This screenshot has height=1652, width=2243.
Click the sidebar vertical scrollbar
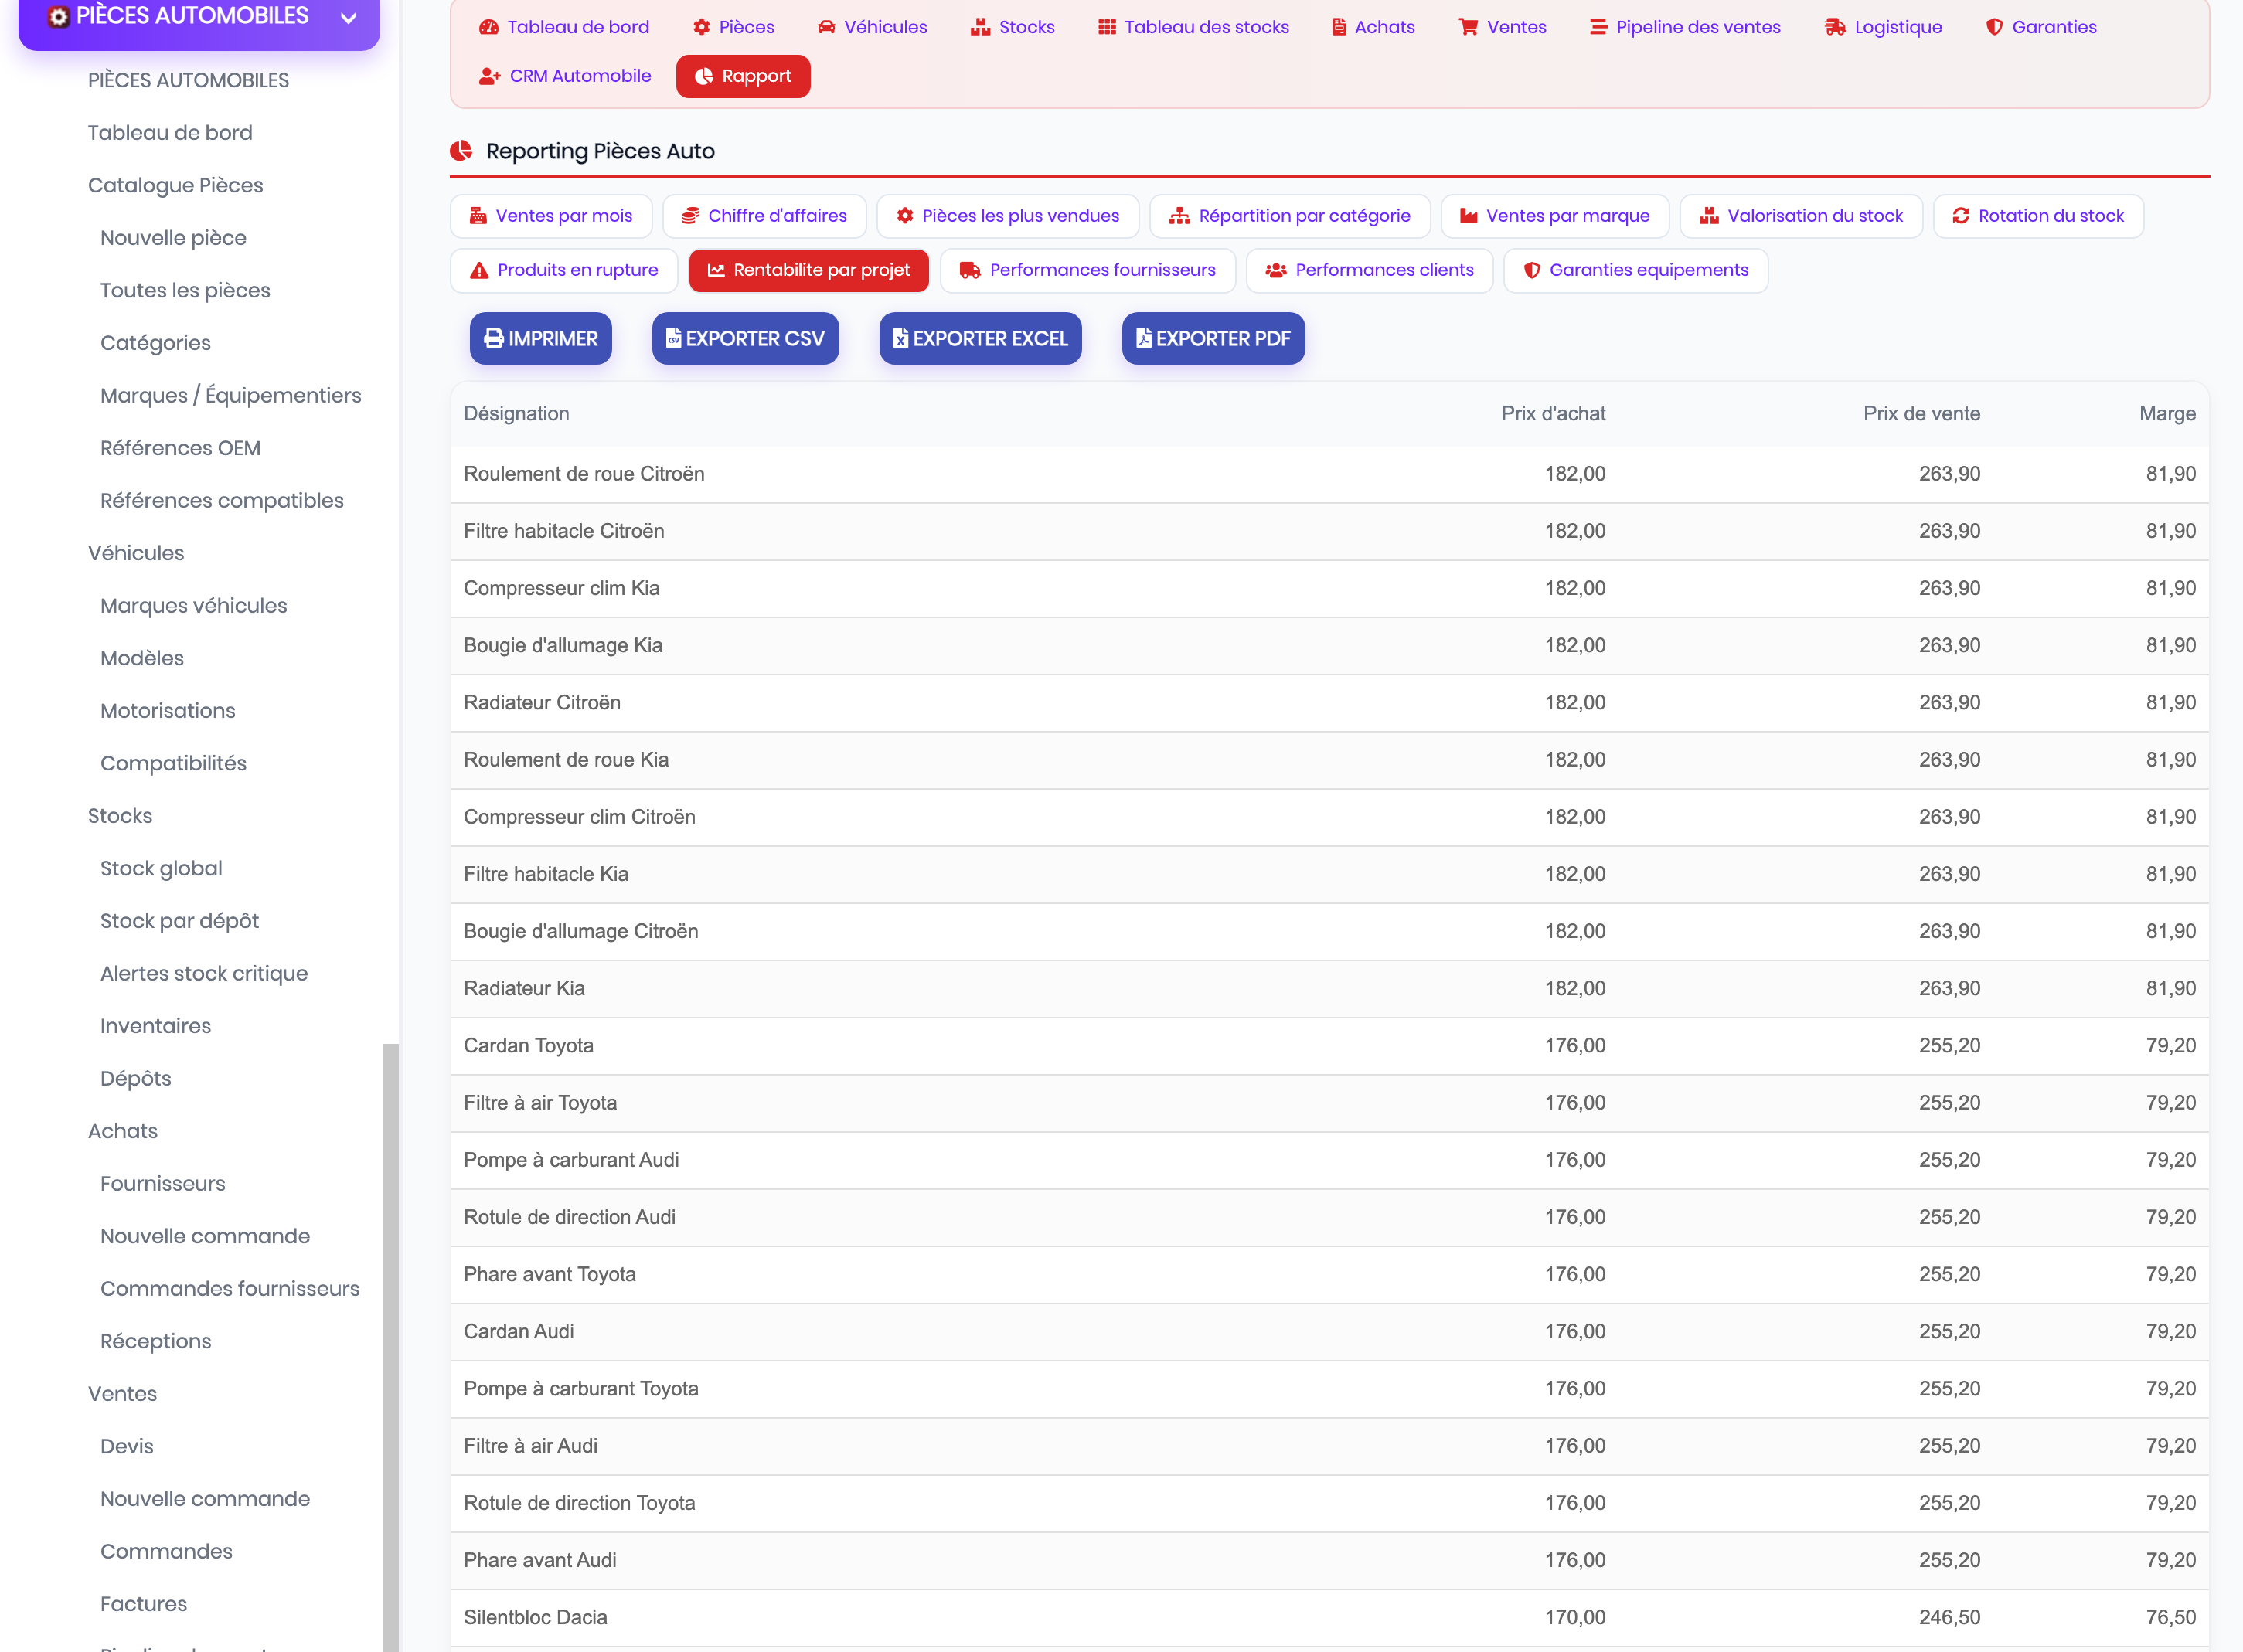(391, 1347)
